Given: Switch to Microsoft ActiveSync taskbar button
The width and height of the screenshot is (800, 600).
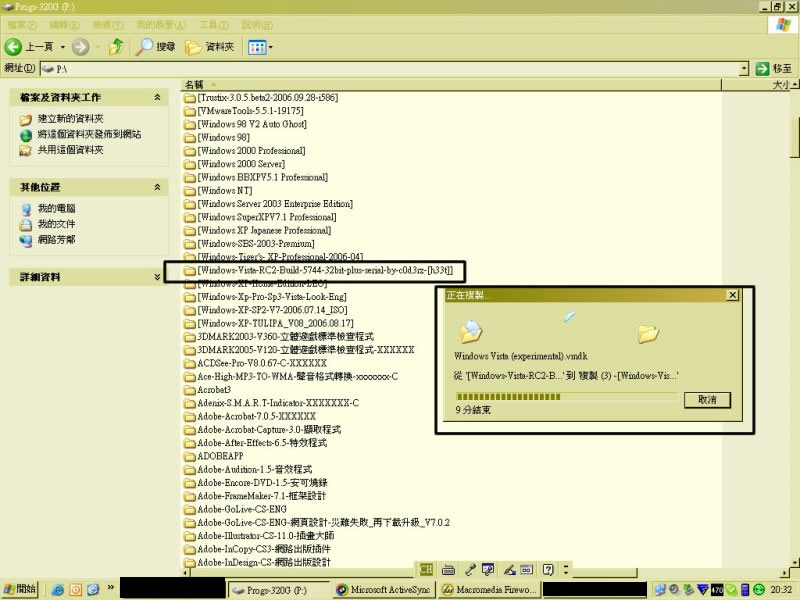Looking at the screenshot, I should click(x=384, y=590).
